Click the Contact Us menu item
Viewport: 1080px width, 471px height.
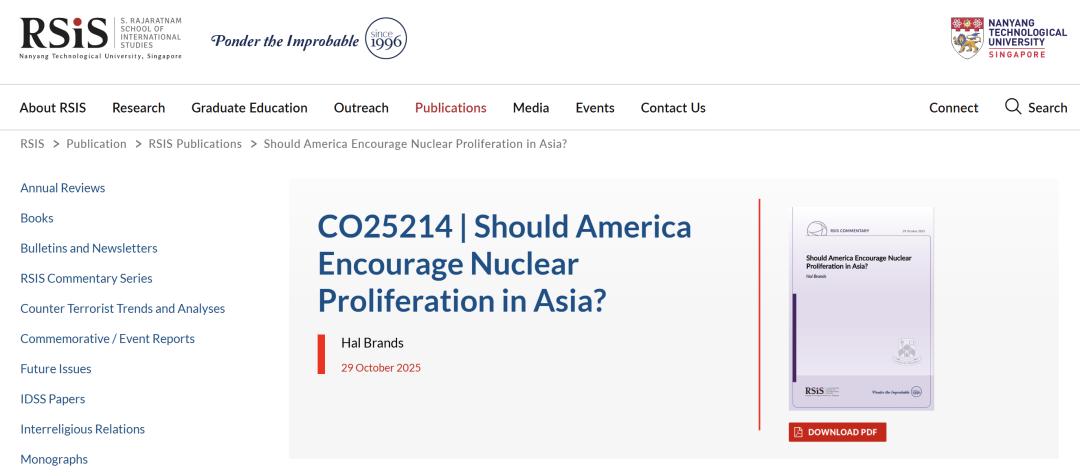coord(673,108)
